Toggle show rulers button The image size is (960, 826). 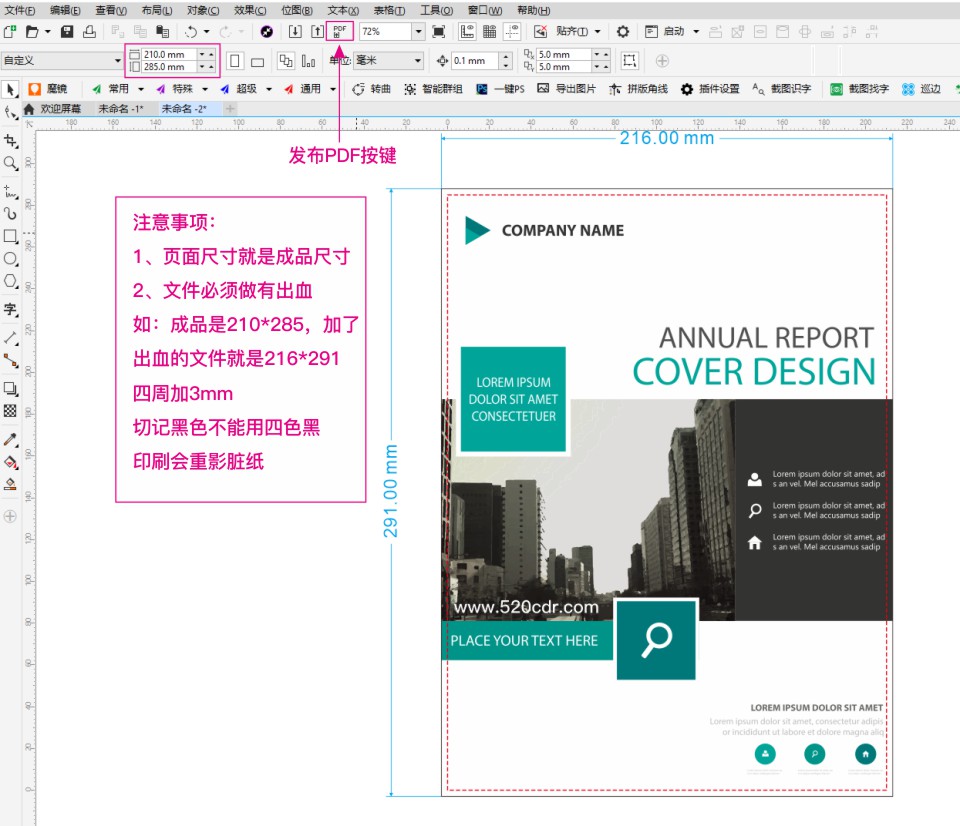pos(467,31)
